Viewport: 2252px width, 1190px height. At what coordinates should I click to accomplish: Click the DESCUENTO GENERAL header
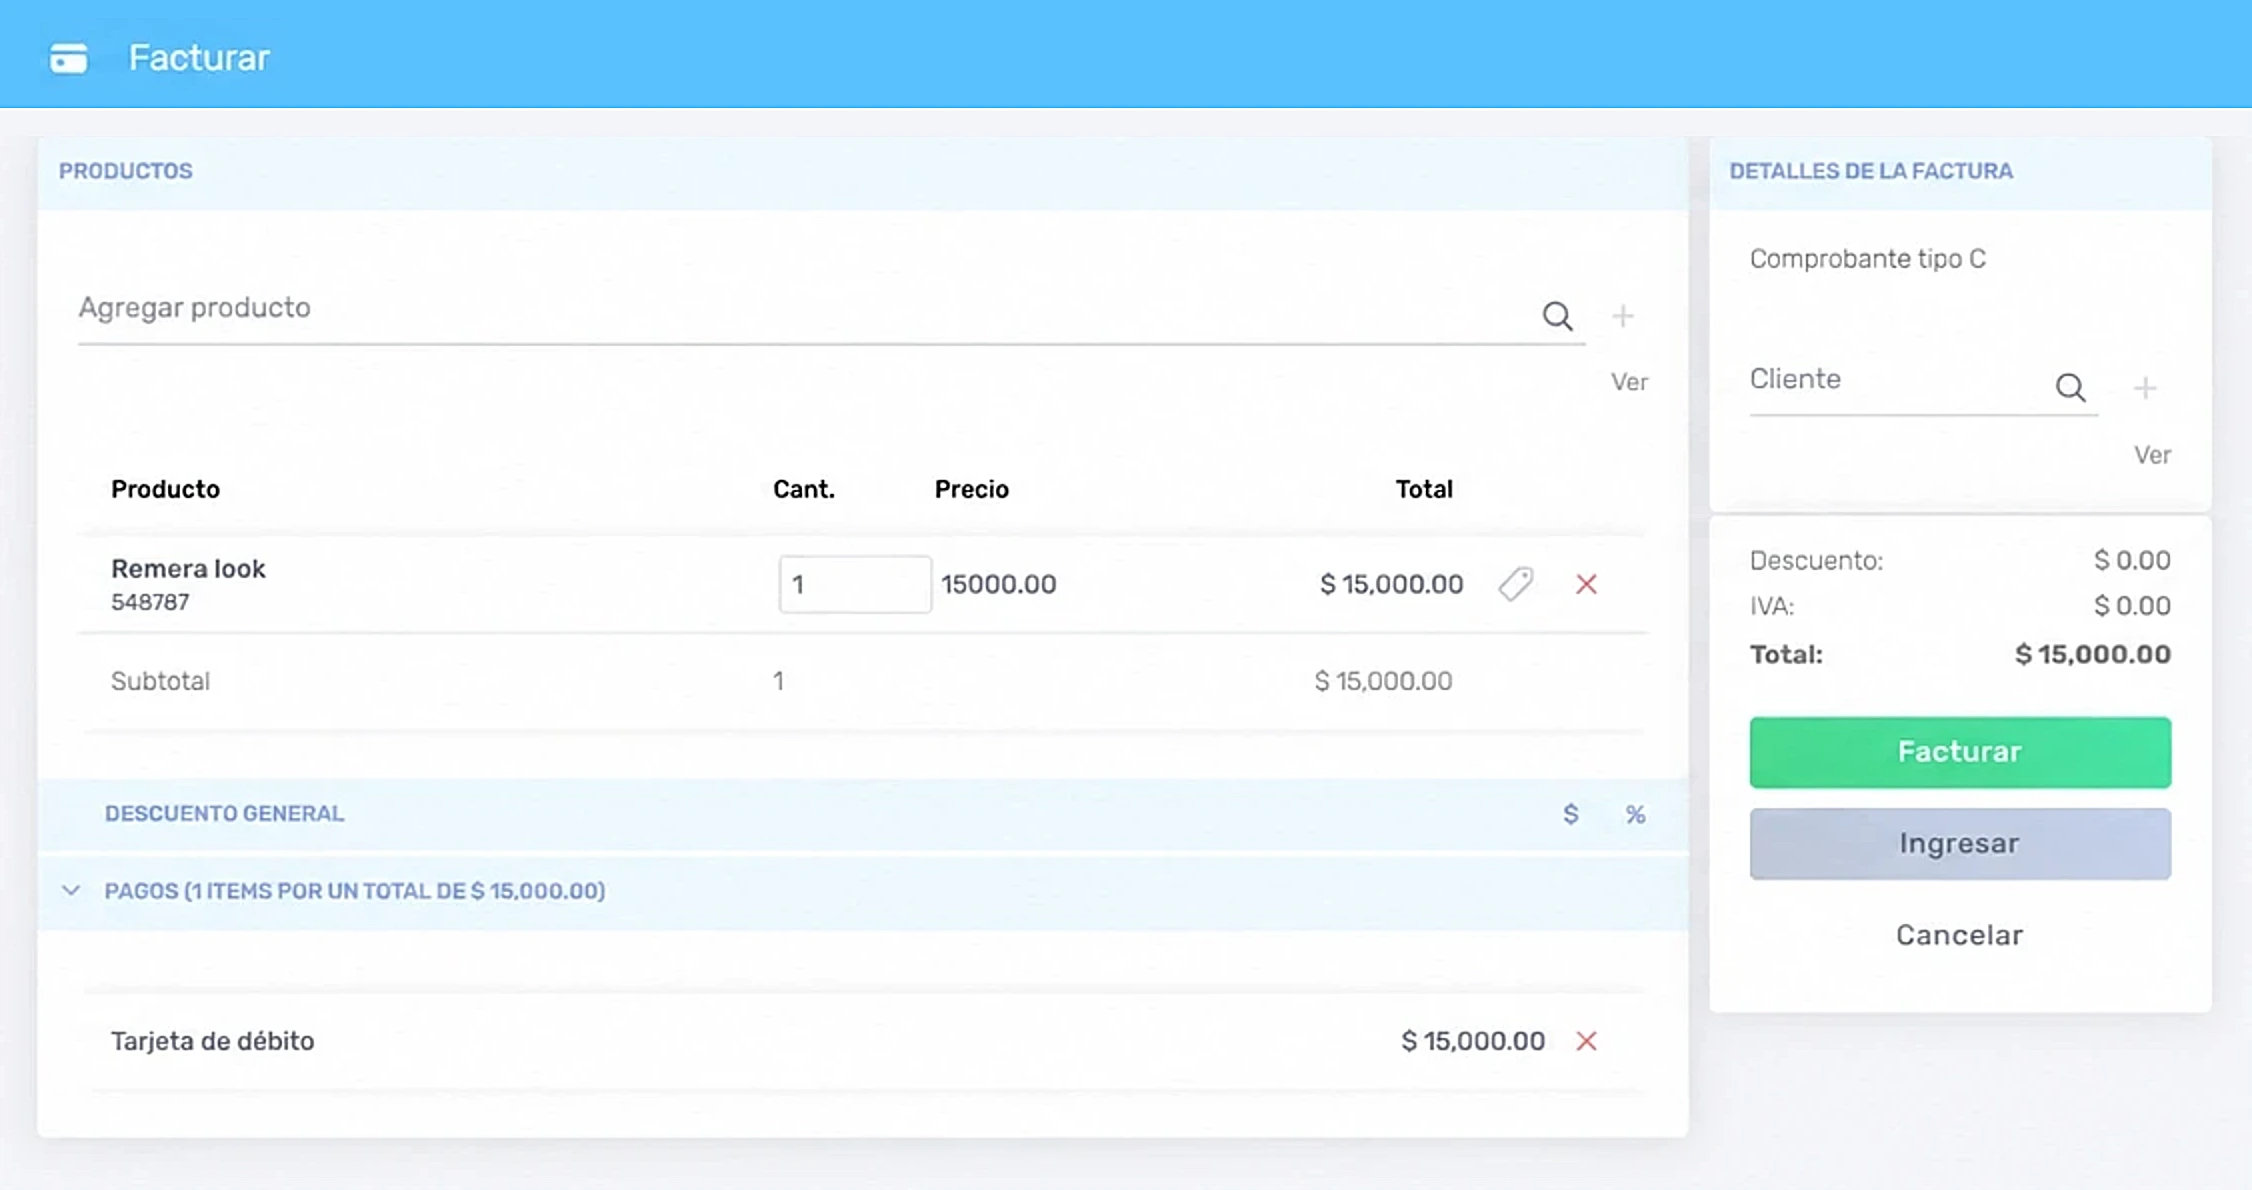point(224,814)
